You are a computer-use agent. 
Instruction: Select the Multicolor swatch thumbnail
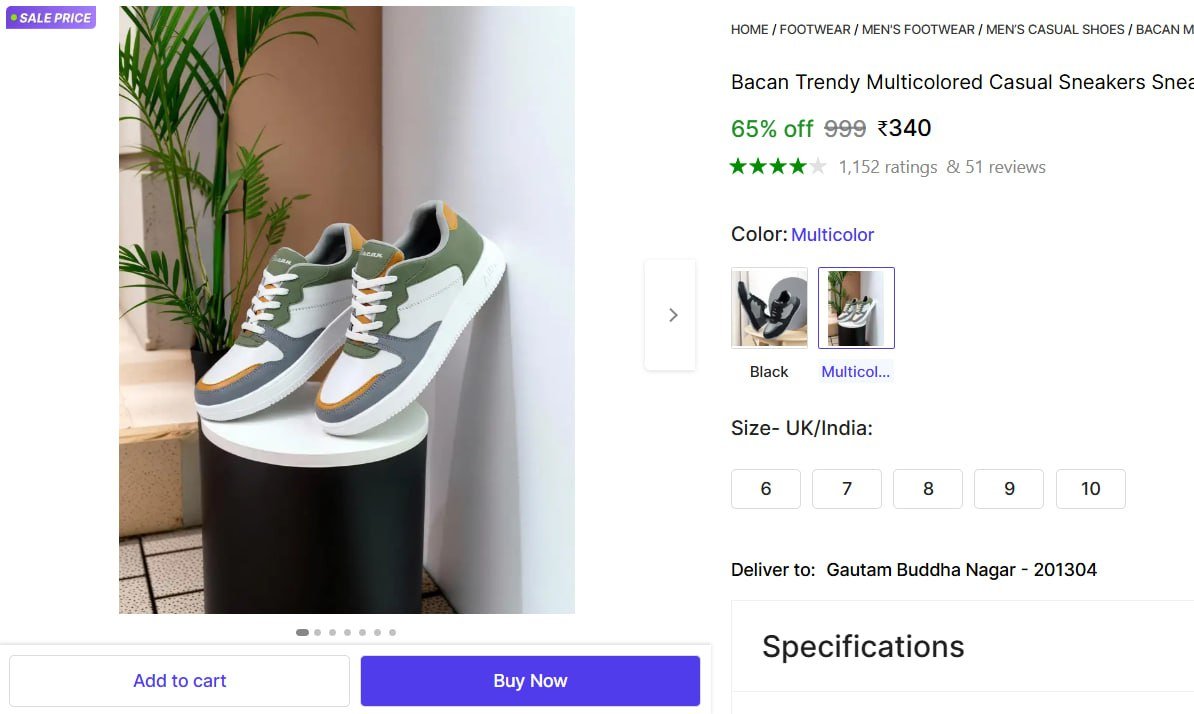point(856,308)
